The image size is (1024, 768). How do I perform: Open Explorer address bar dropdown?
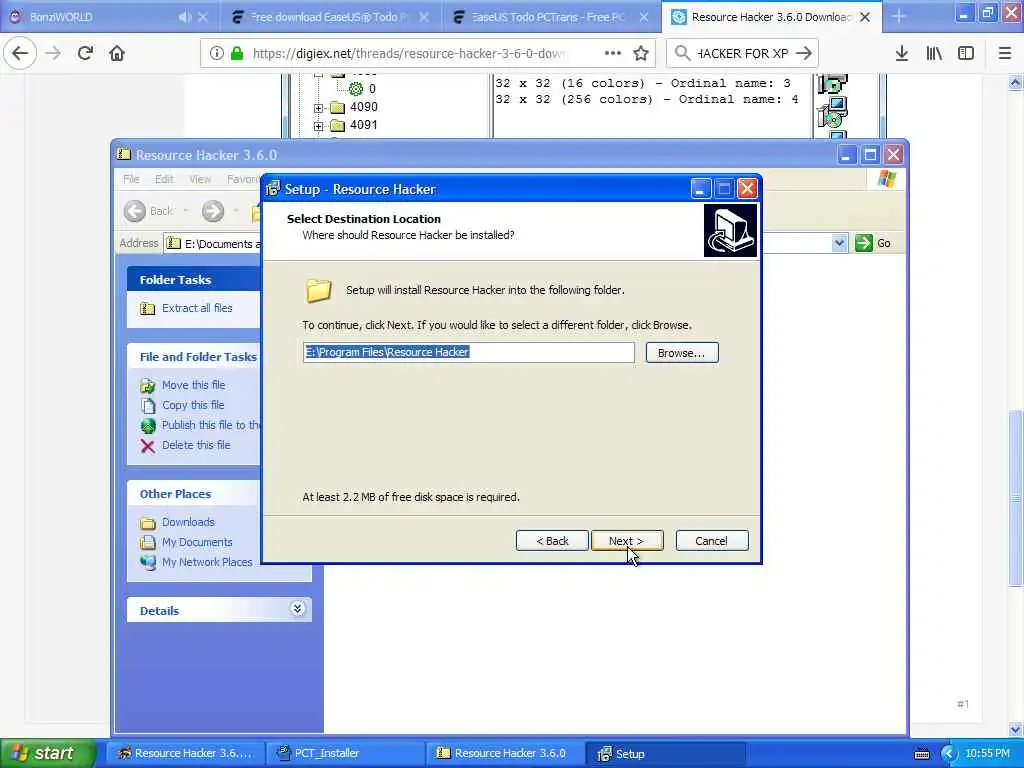coord(839,244)
